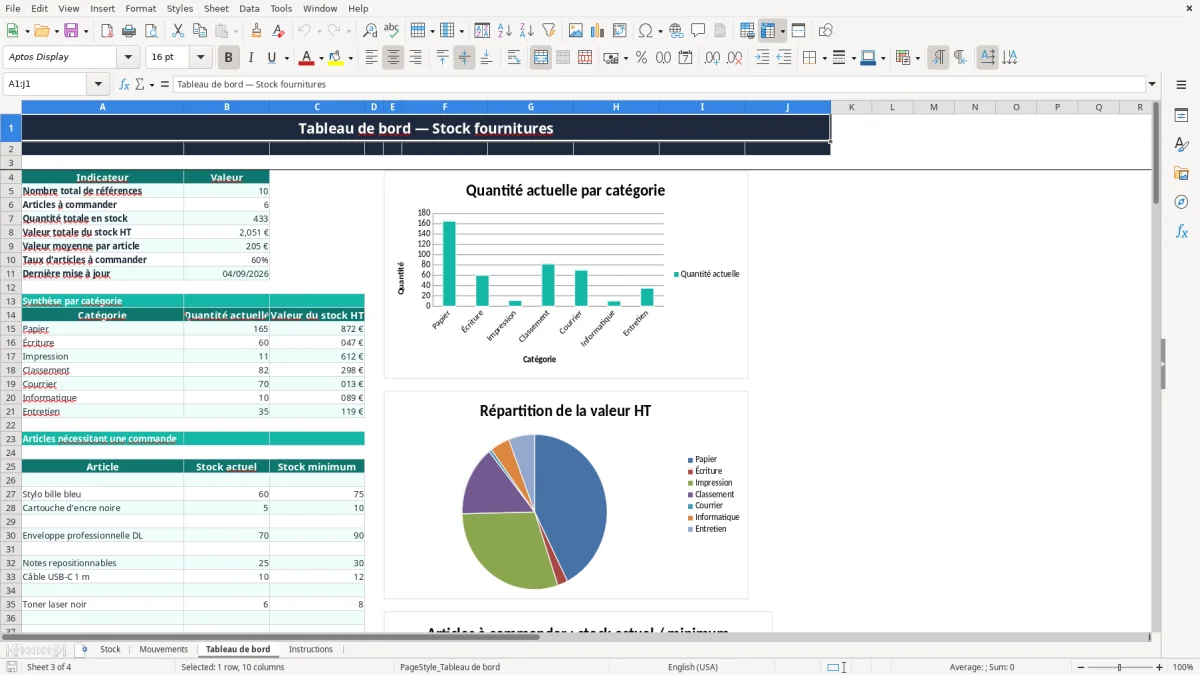This screenshot has width=1200, height=675.
Task: Click the Print icon
Action: 129,31
